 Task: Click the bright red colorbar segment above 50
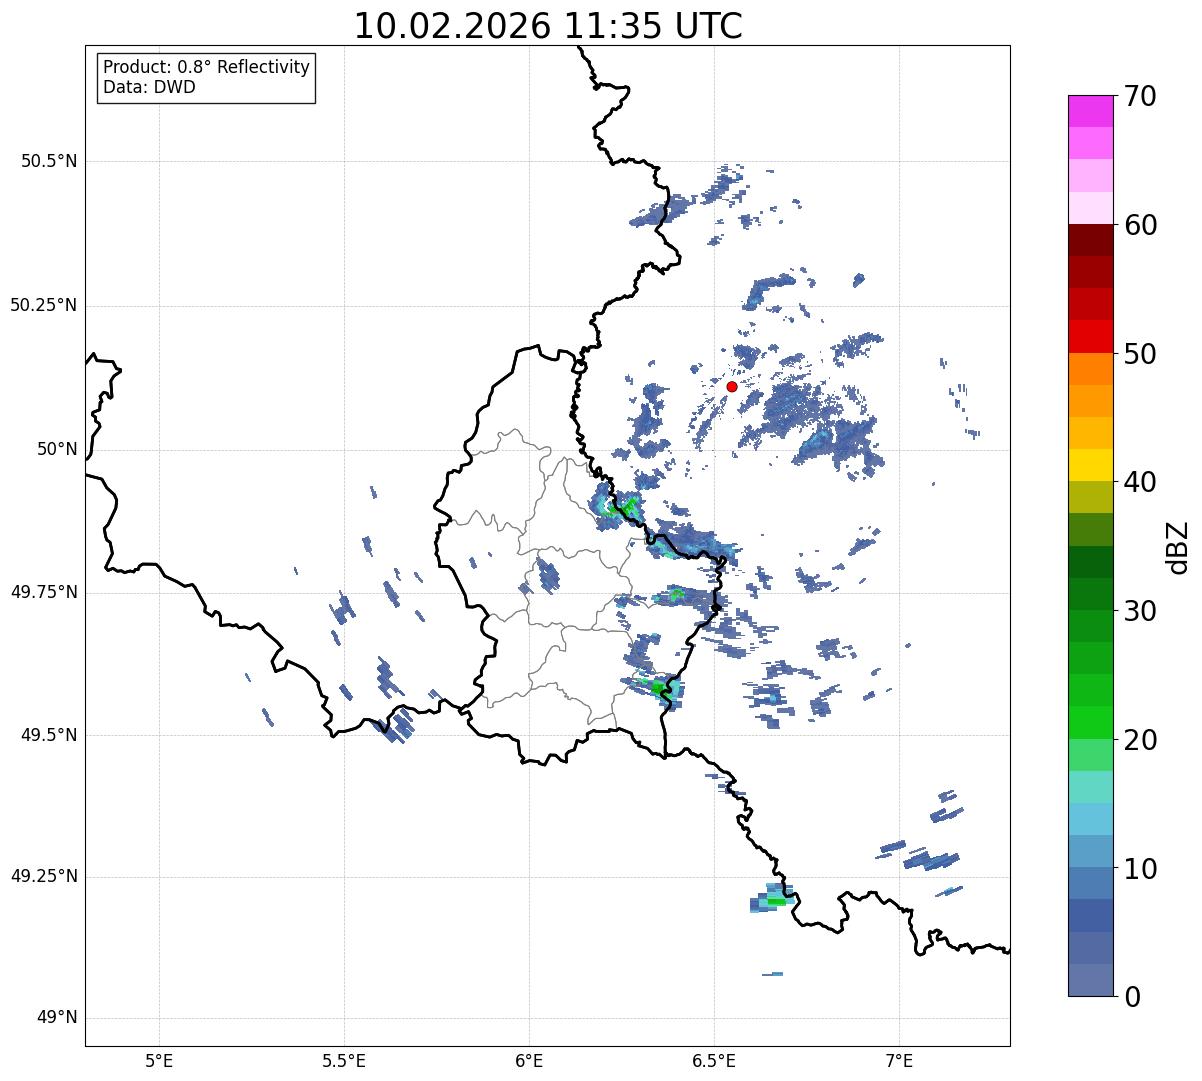(1091, 337)
